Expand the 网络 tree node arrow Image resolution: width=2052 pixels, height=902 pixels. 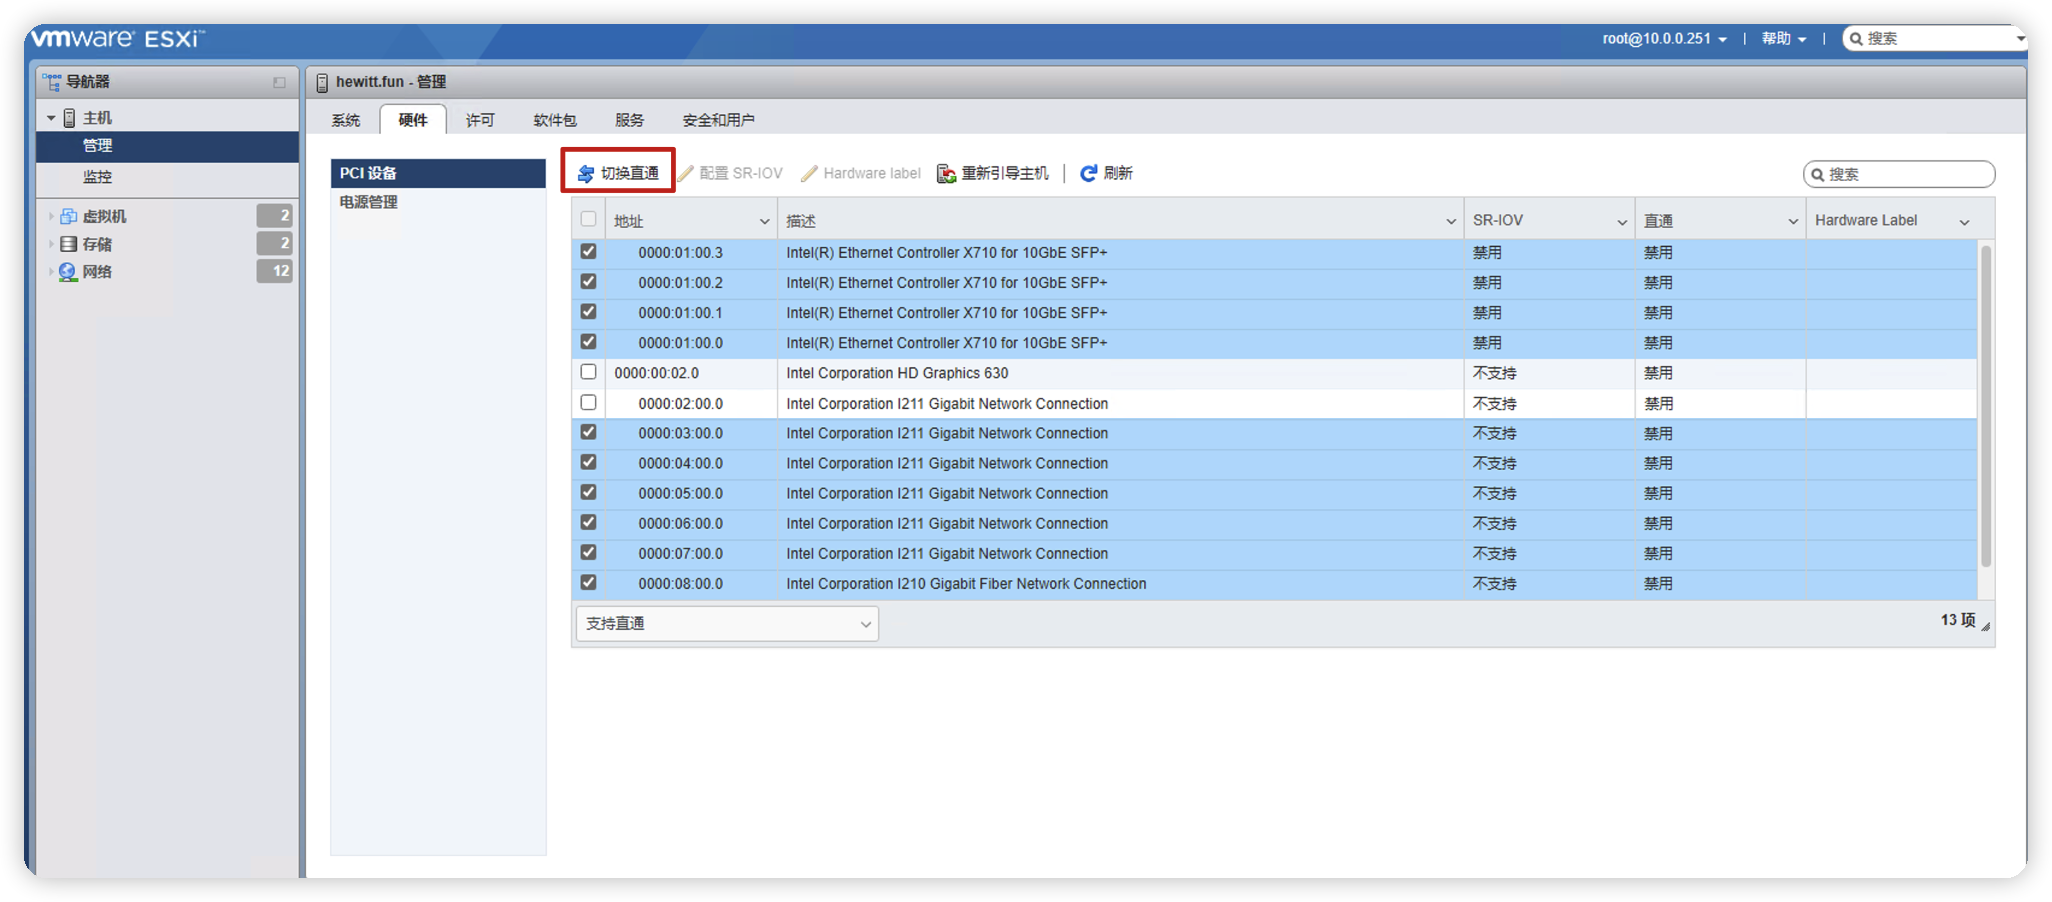51,272
